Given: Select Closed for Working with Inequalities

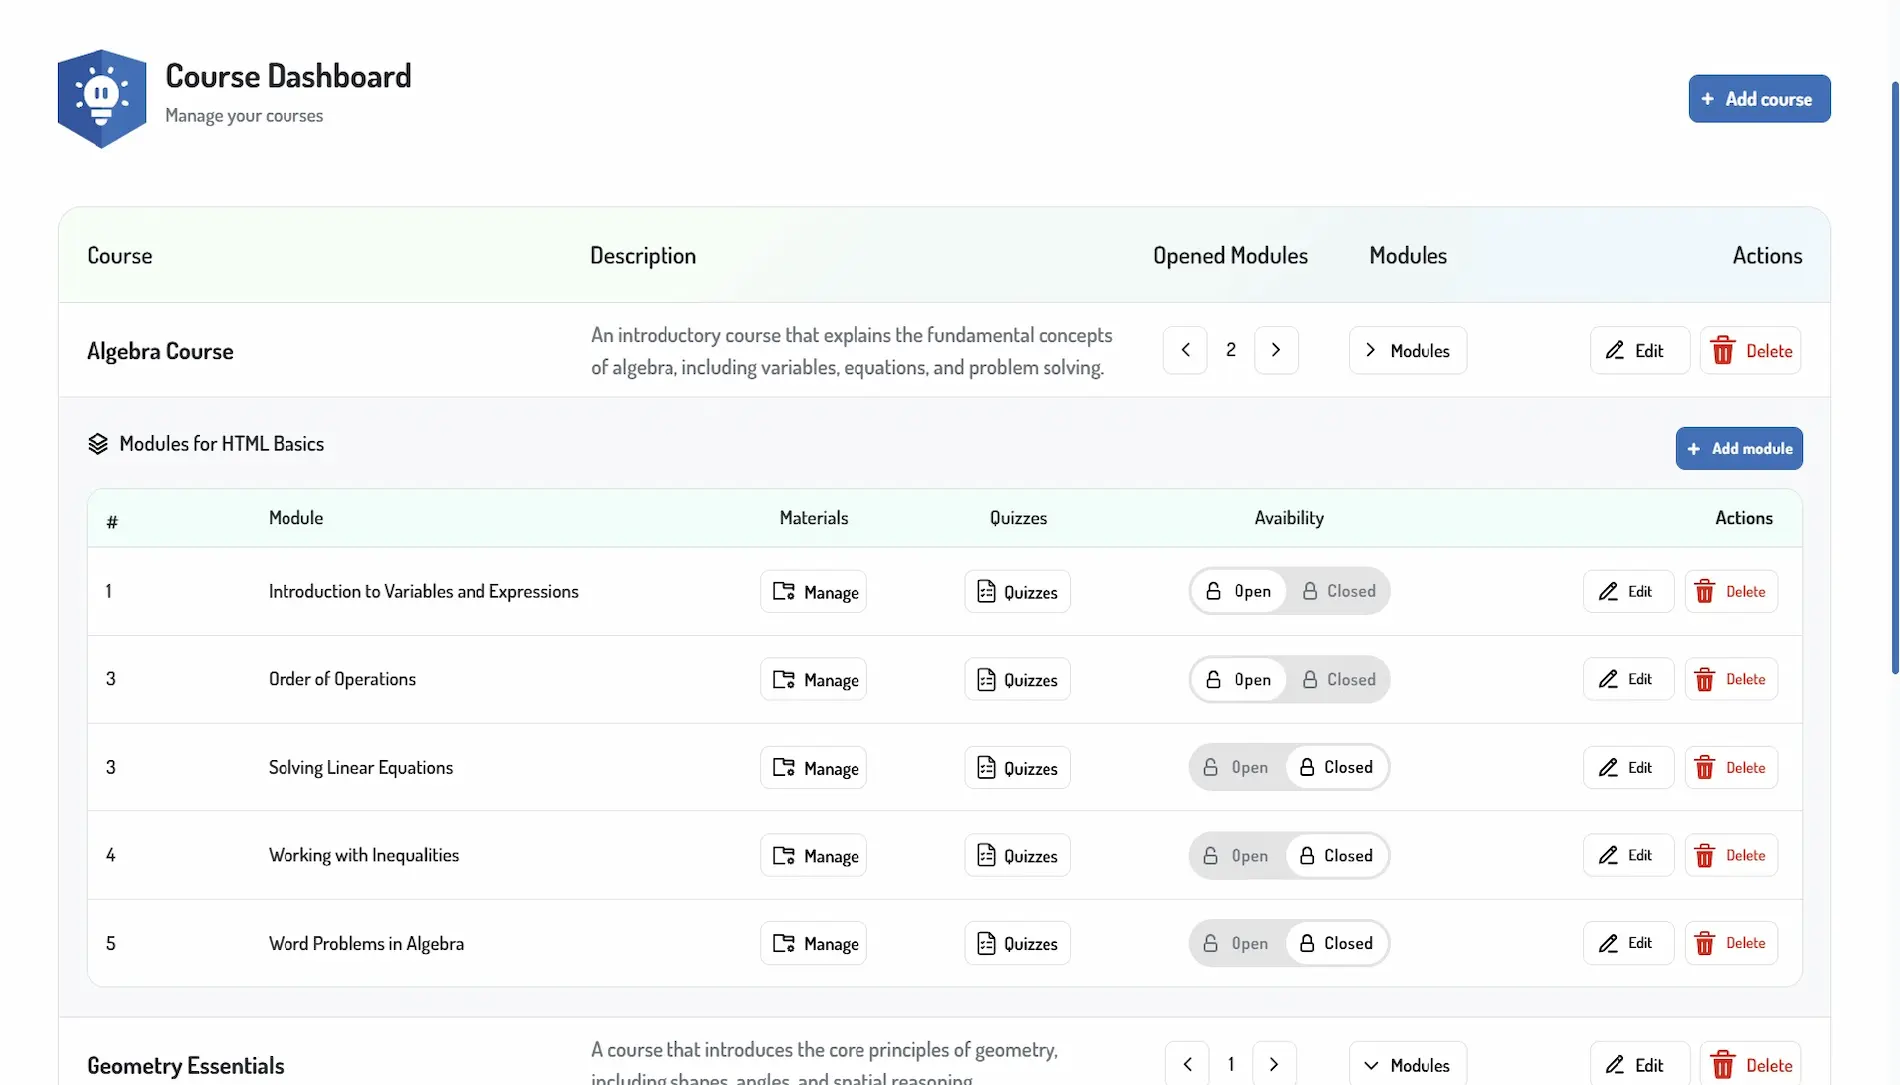Looking at the screenshot, I should click(1337, 855).
